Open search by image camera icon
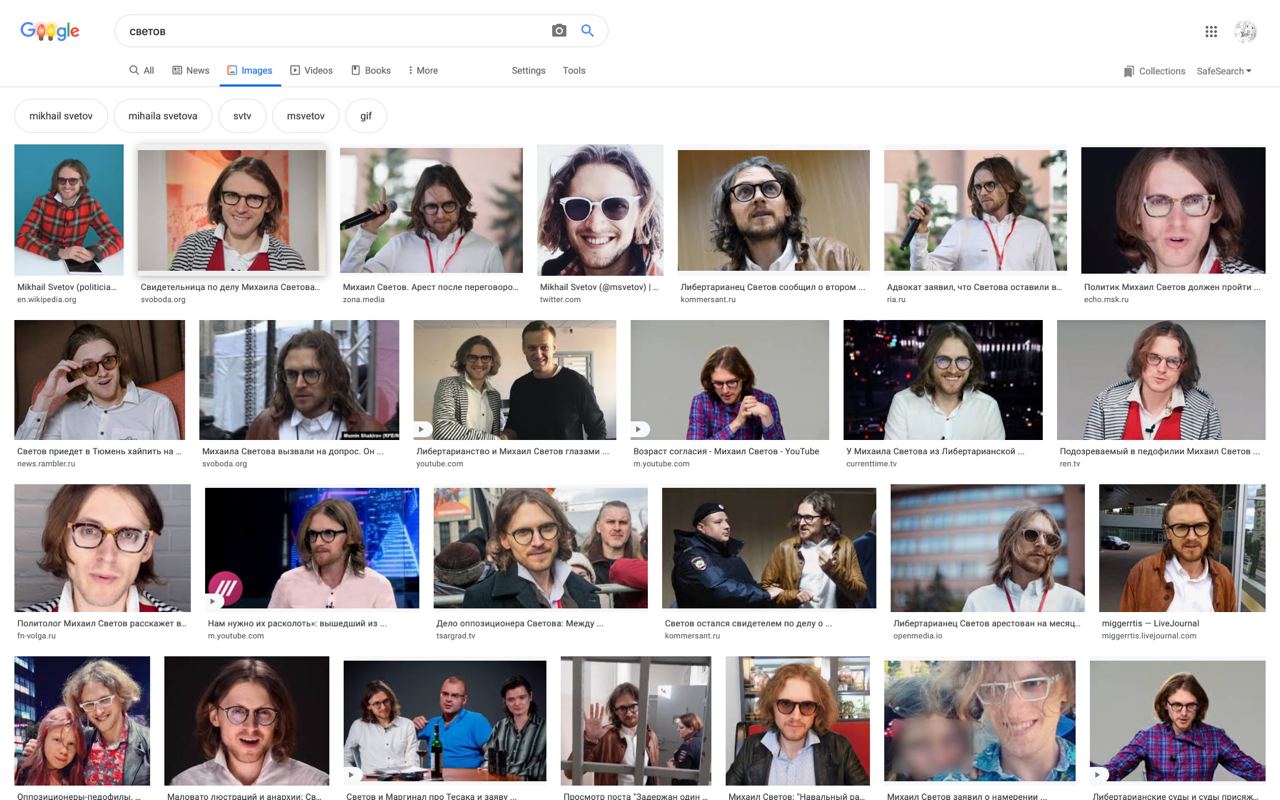 coord(559,31)
